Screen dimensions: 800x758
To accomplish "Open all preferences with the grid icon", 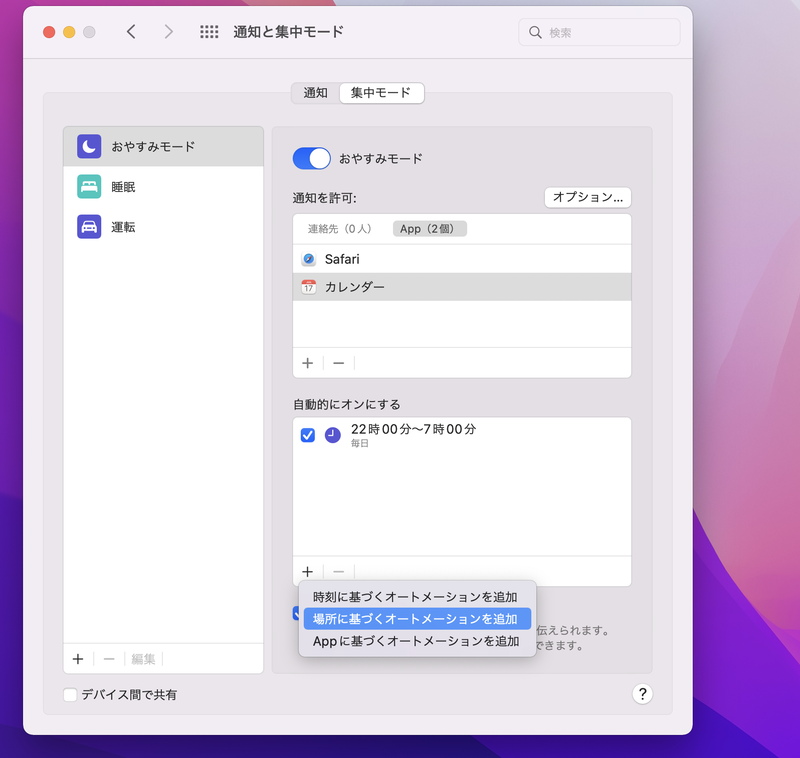I will click(x=209, y=31).
